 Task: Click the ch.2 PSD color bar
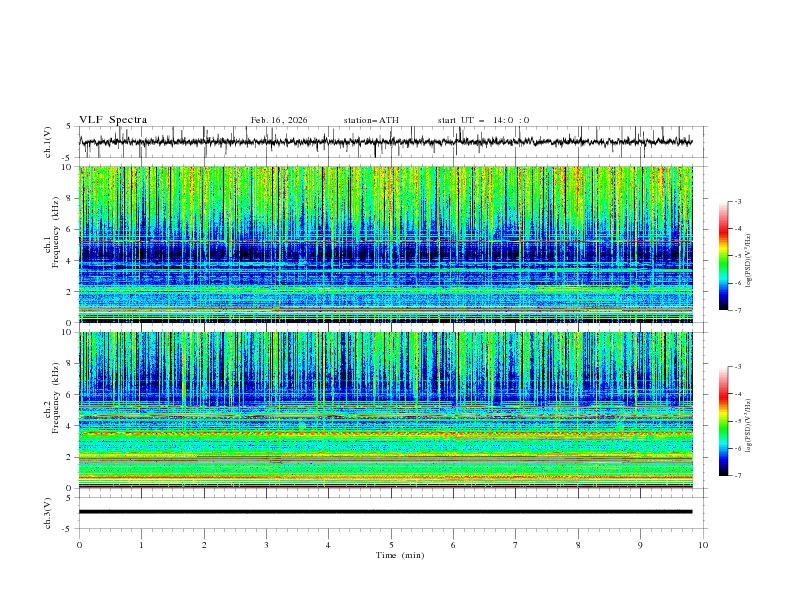coord(723,421)
